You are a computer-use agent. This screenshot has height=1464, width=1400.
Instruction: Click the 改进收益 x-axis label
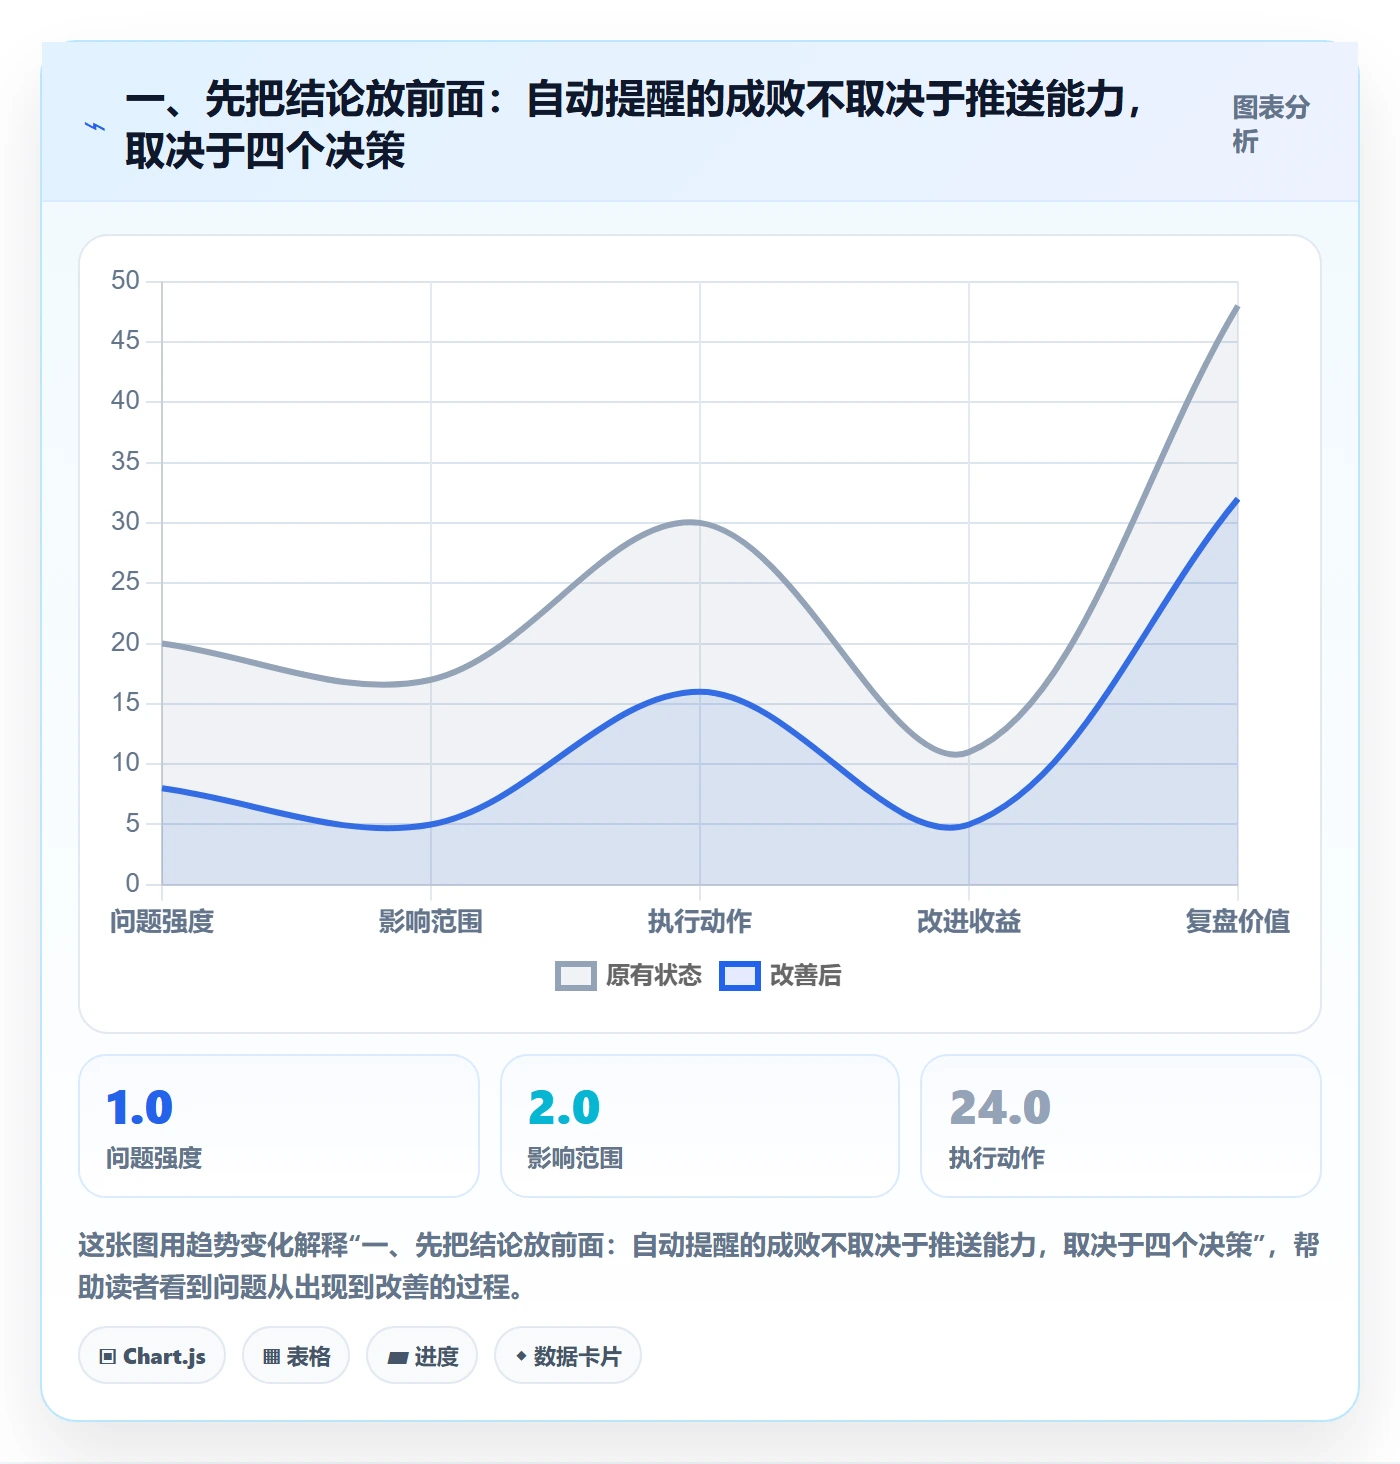(x=969, y=921)
